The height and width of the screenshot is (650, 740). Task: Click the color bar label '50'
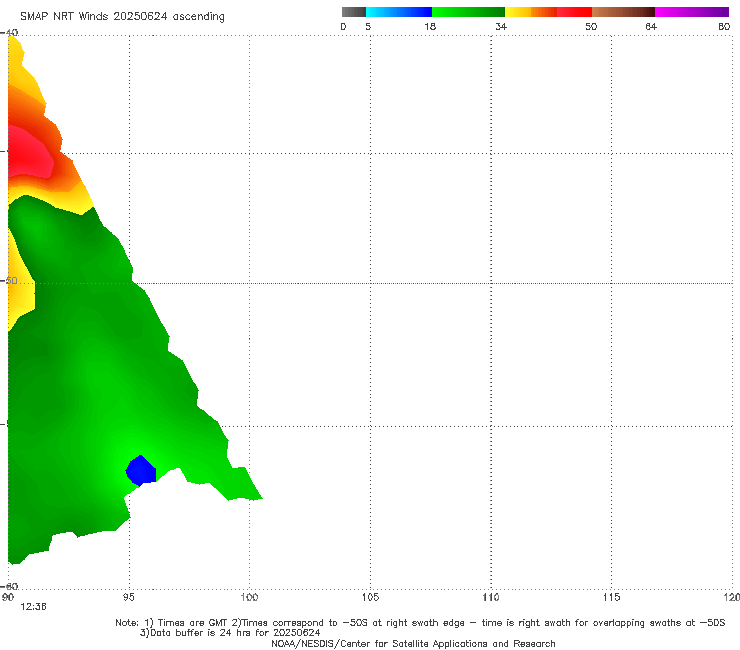point(591,27)
